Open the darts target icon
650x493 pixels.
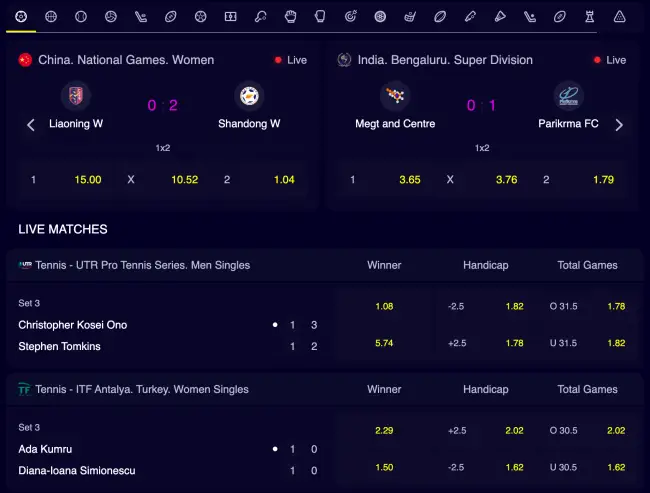tap(350, 17)
